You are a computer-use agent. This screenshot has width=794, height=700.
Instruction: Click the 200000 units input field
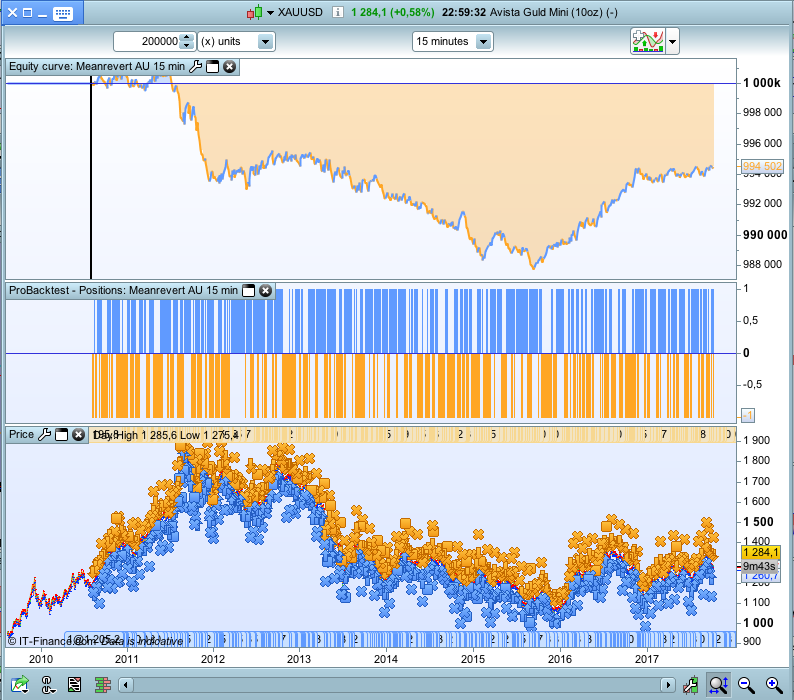(x=146, y=42)
